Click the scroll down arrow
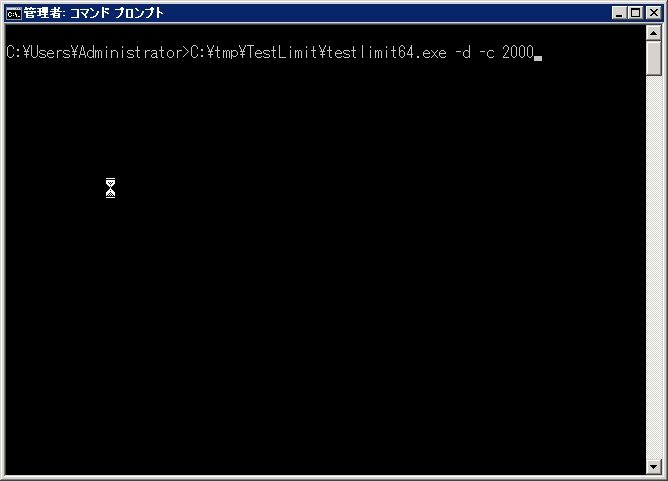Image resolution: width=668 pixels, height=481 pixels. tap(654, 467)
